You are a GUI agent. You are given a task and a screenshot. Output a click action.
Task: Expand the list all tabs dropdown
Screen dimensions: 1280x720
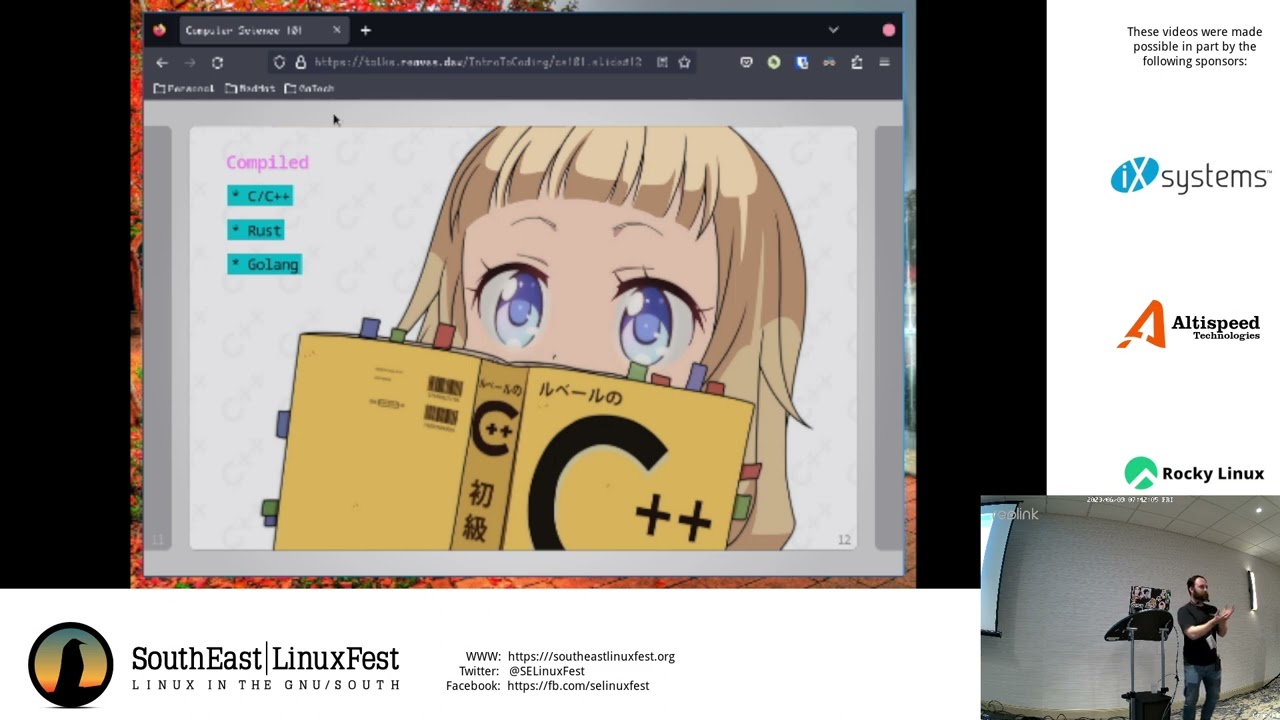click(833, 30)
